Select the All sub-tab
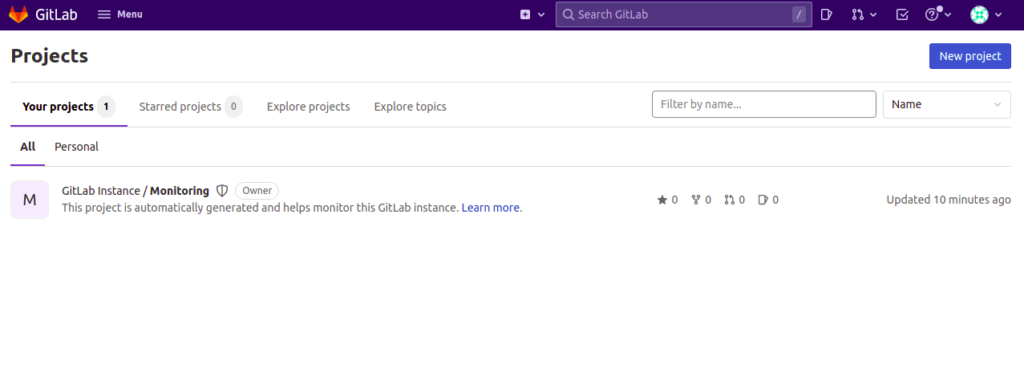This screenshot has width=1024, height=376. pyautogui.click(x=27, y=147)
